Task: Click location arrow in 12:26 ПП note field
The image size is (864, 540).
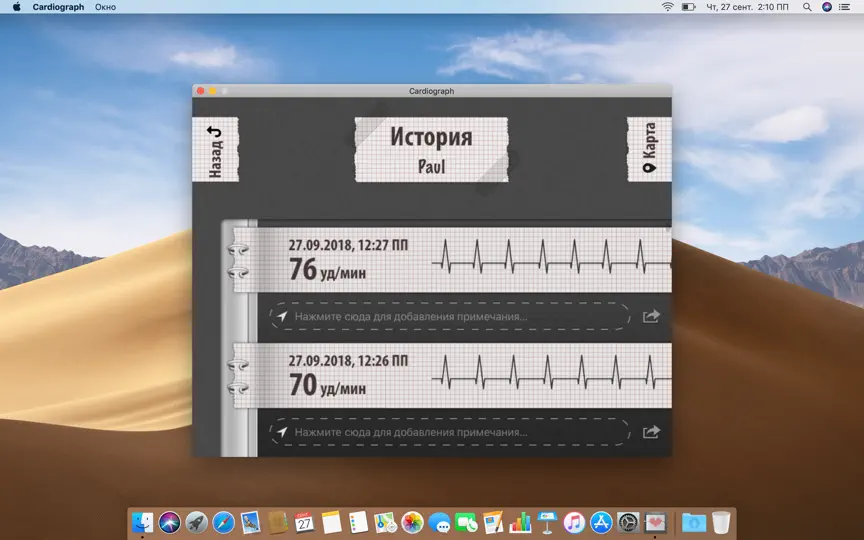Action: point(282,432)
